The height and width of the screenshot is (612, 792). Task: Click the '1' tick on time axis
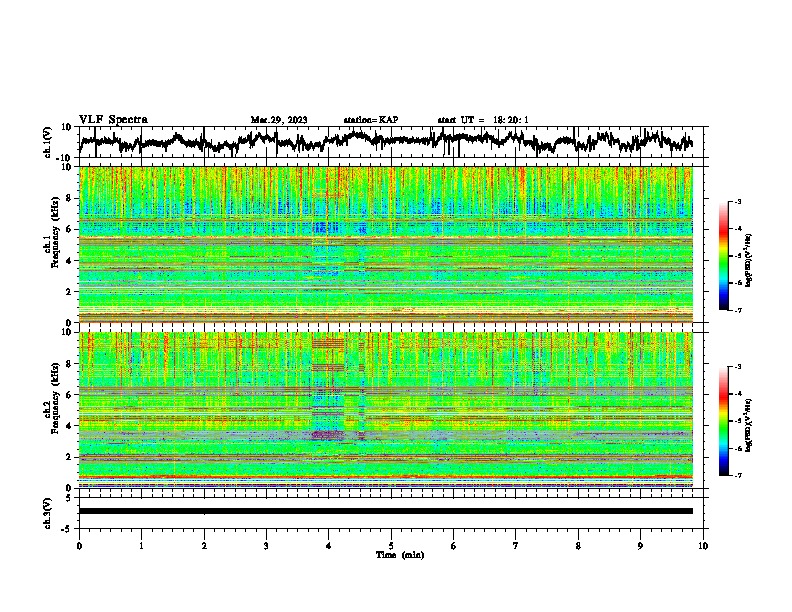141,546
